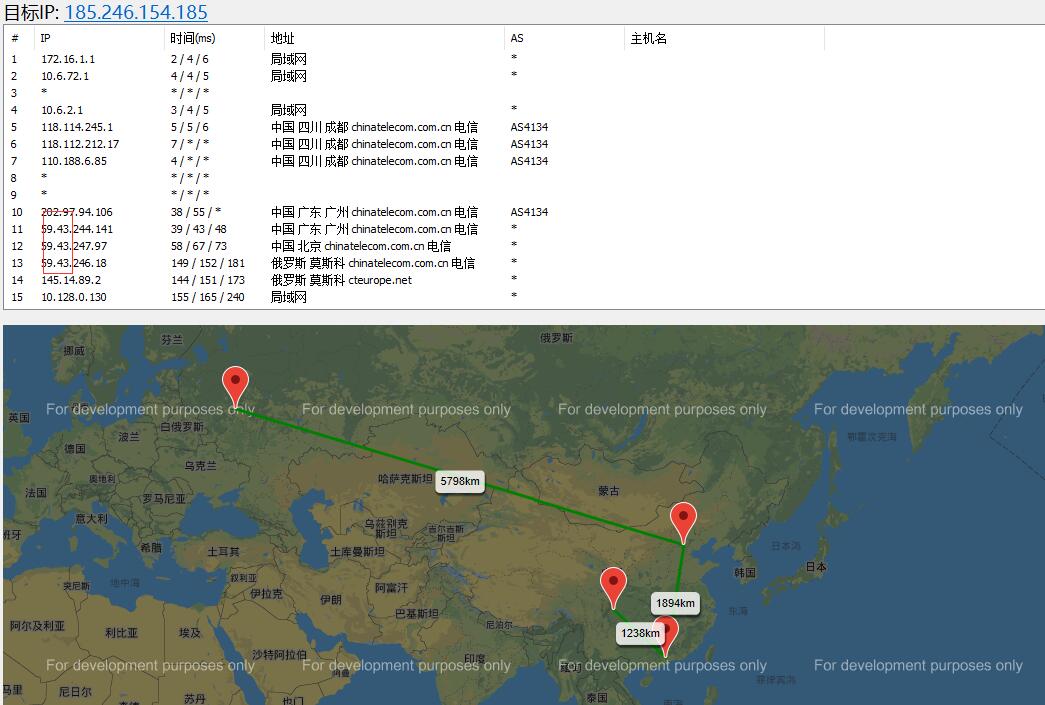Click latency value 39 / 43 / 48

click(x=199, y=229)
